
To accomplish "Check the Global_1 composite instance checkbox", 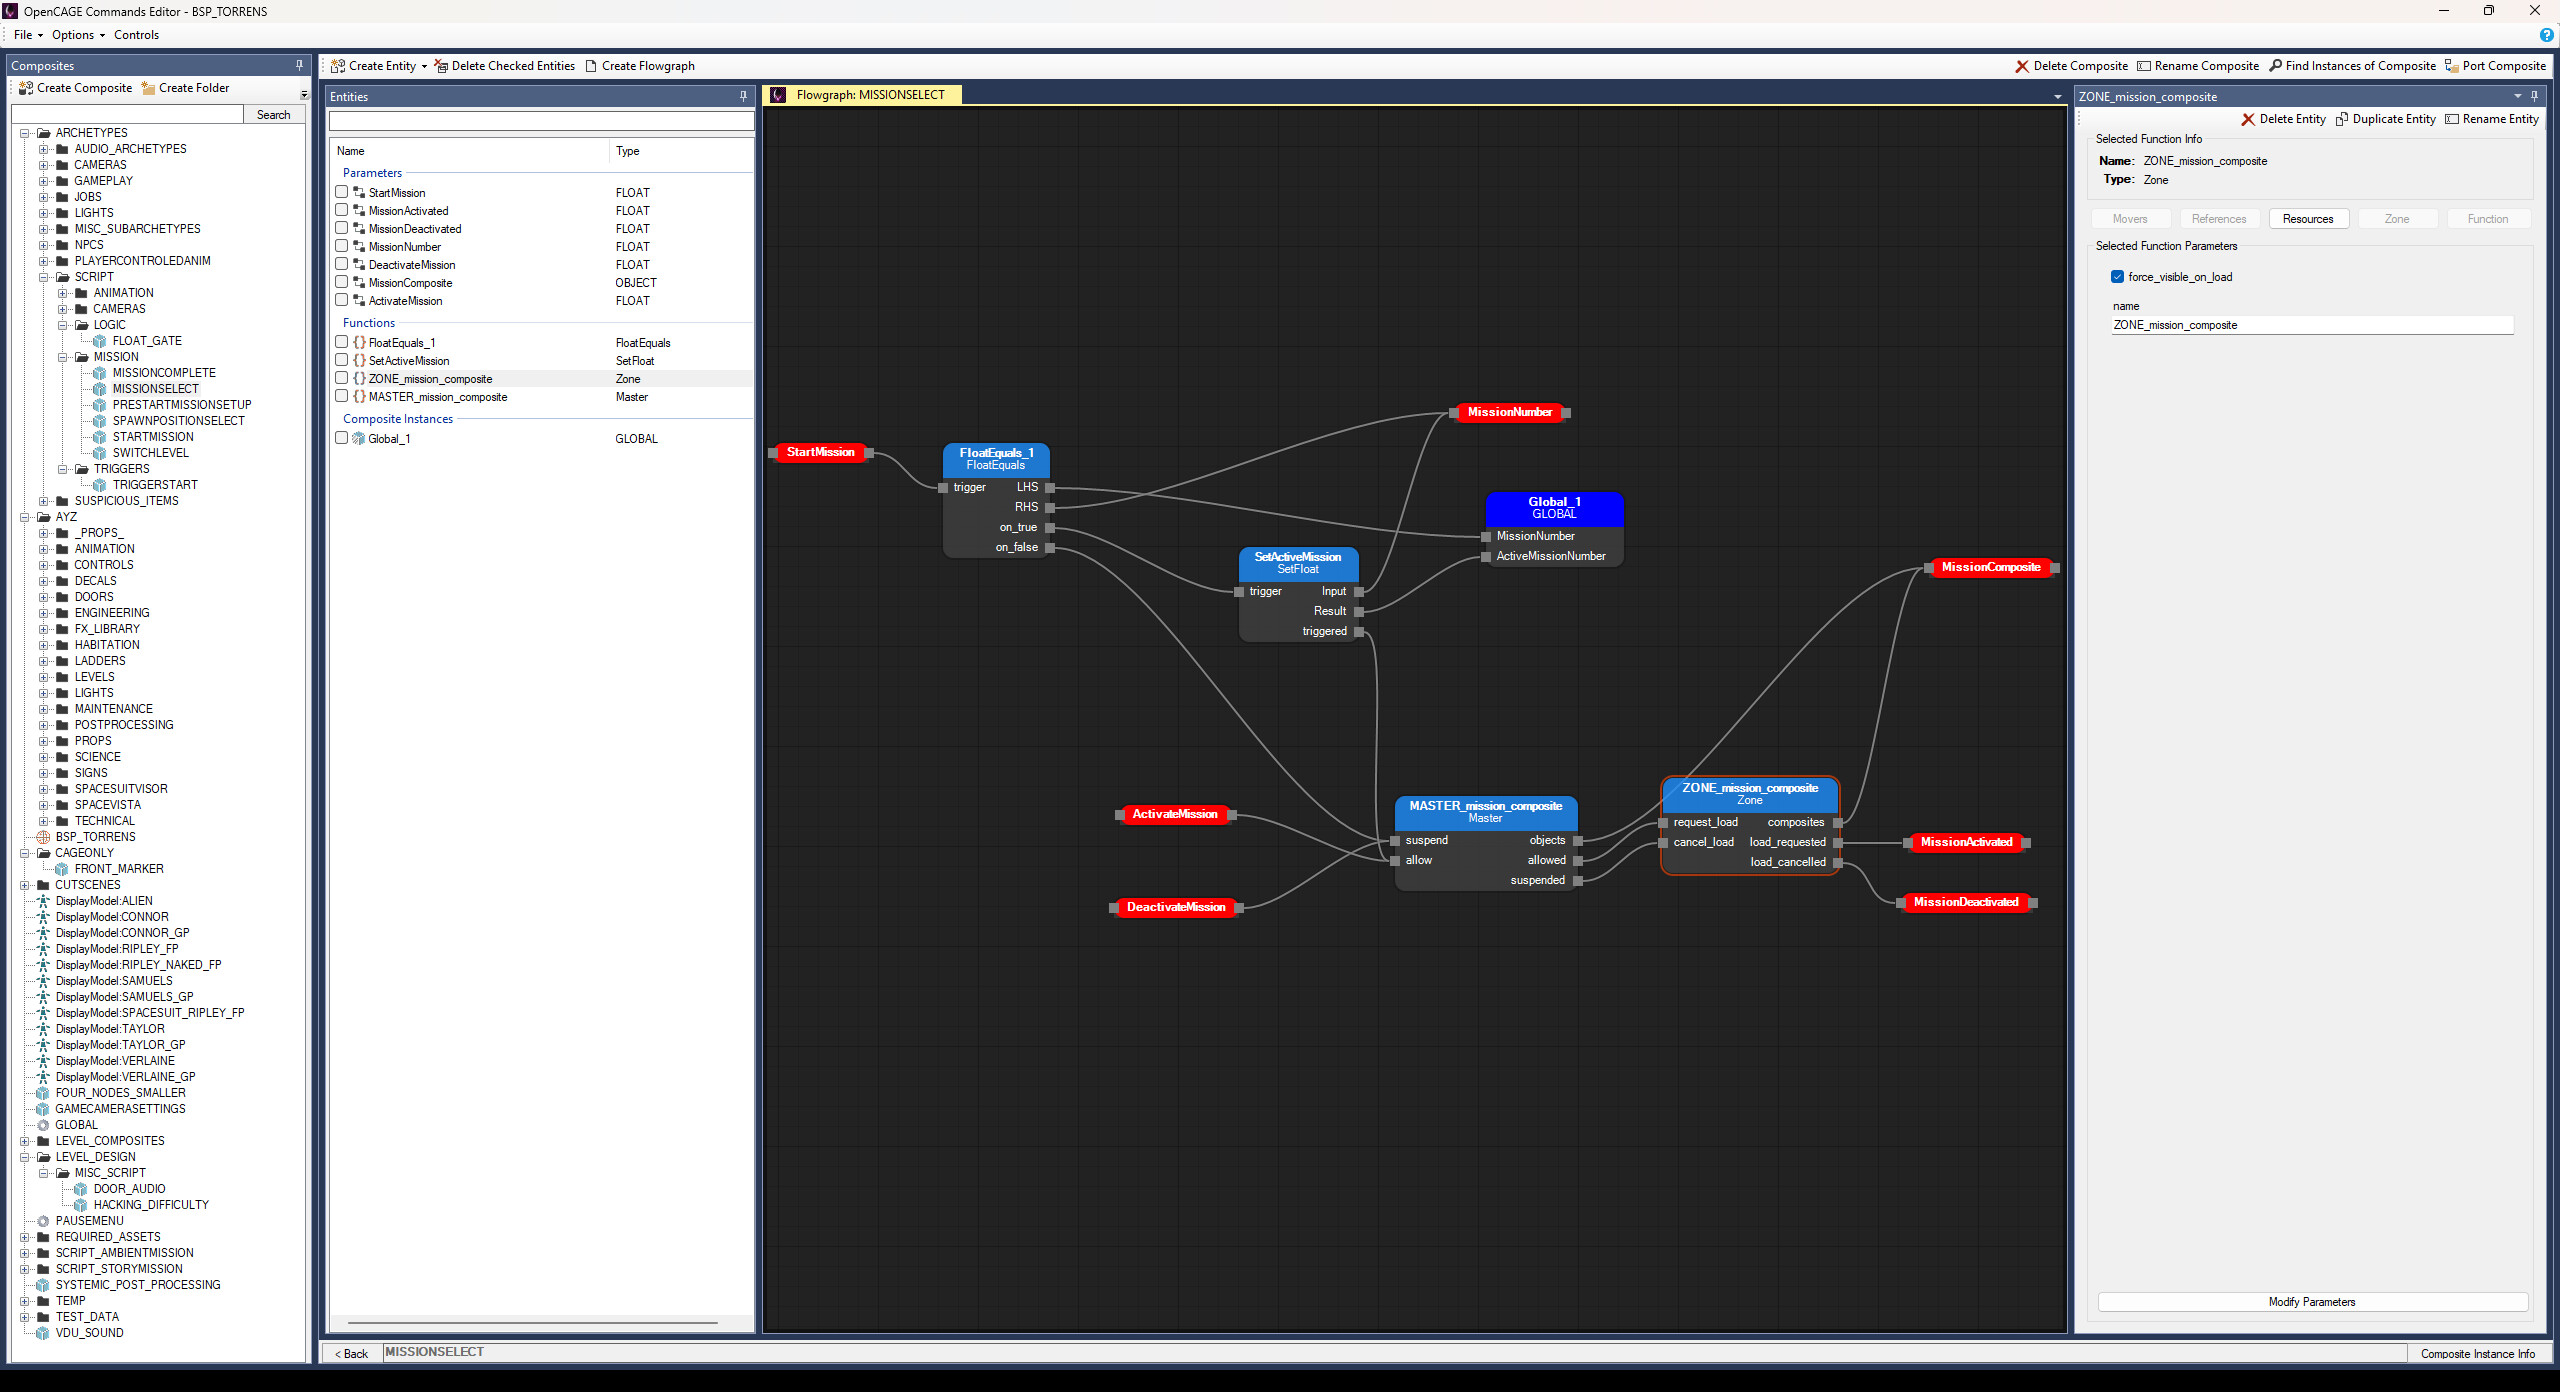I will click(342, 437).
